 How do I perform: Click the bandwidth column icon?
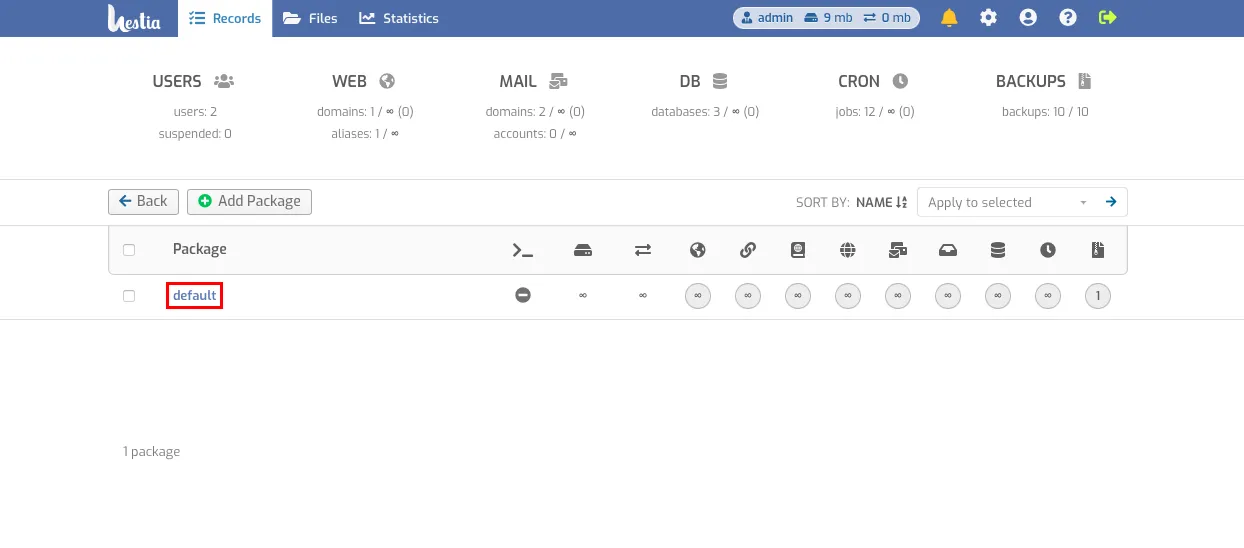tap(643, 250)
